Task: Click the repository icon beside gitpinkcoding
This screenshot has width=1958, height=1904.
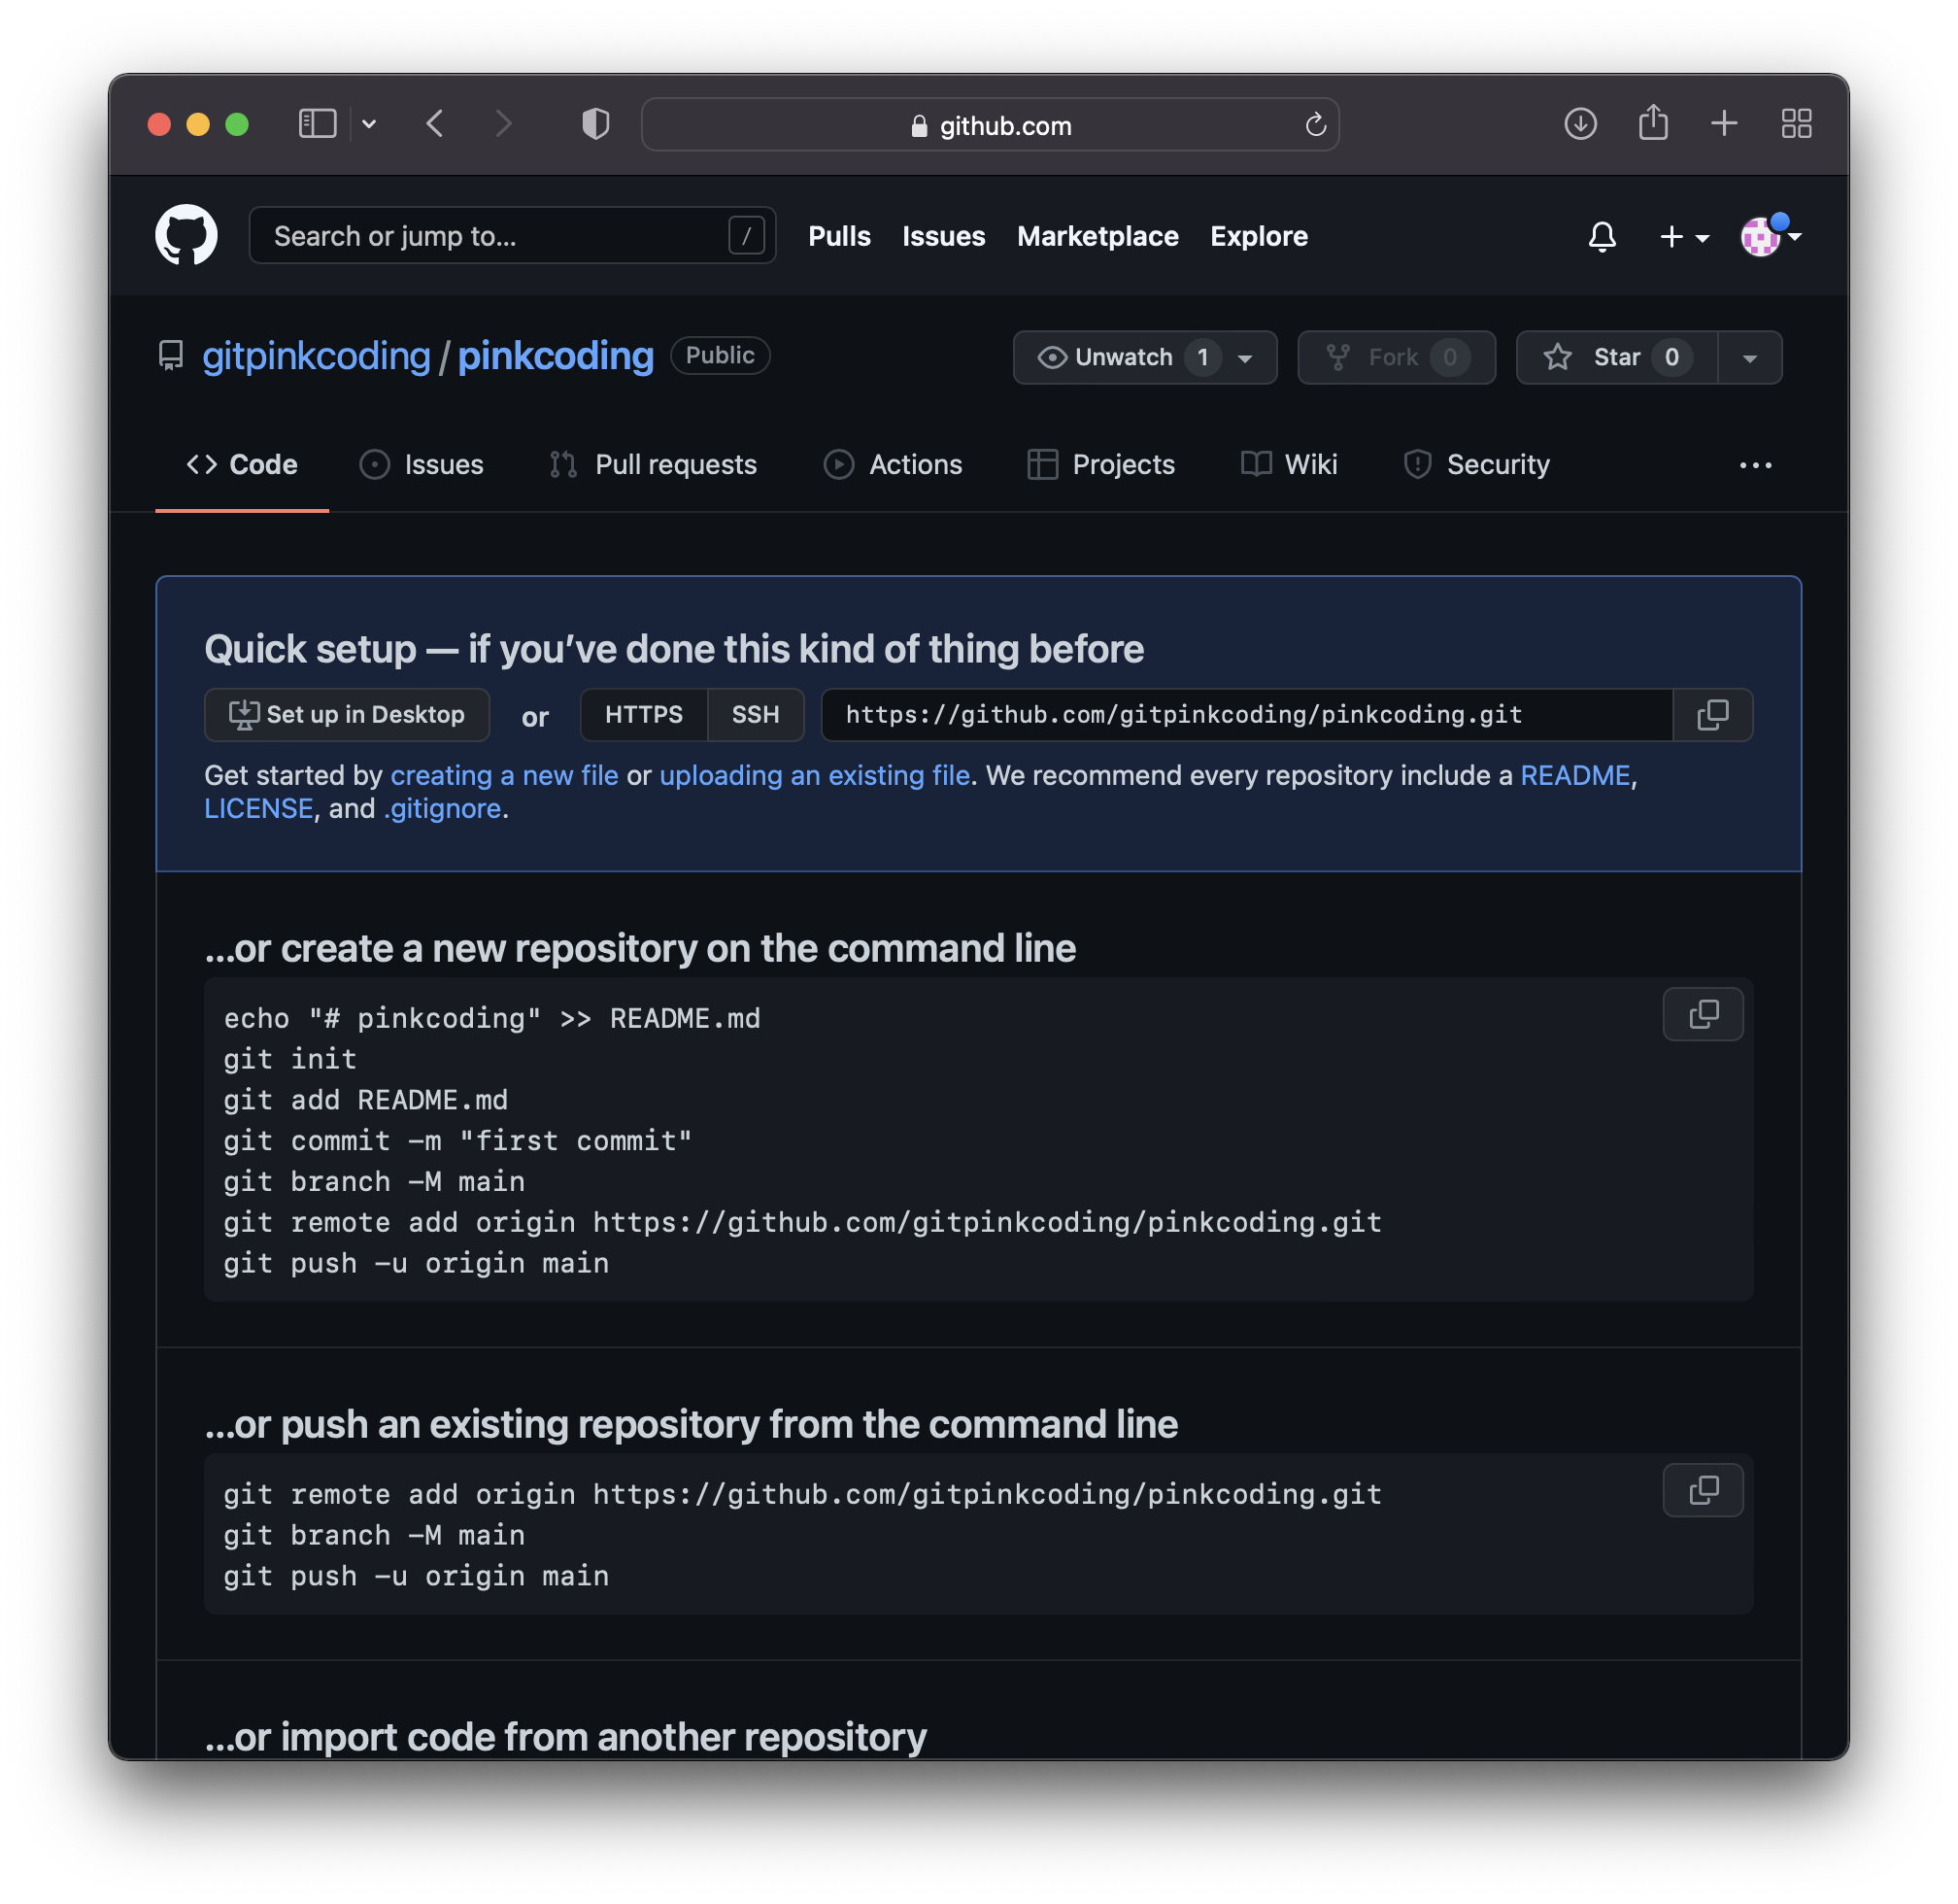Action: (171, 356)
